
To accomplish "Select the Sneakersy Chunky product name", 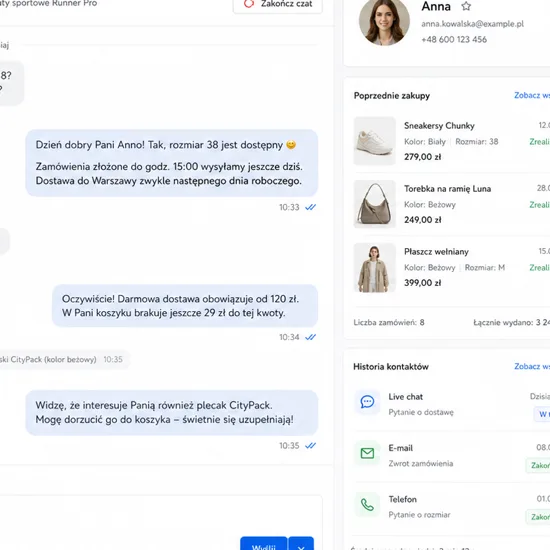I will (439, 126).
